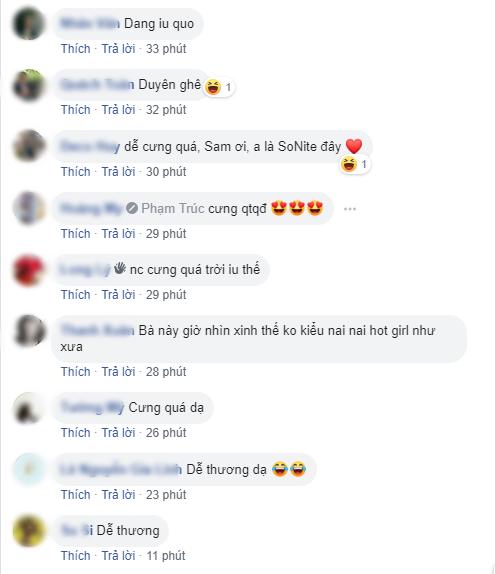
Task: Like the last Dễ thương comment from 11 phút
Action: click(x=75, y=556)
